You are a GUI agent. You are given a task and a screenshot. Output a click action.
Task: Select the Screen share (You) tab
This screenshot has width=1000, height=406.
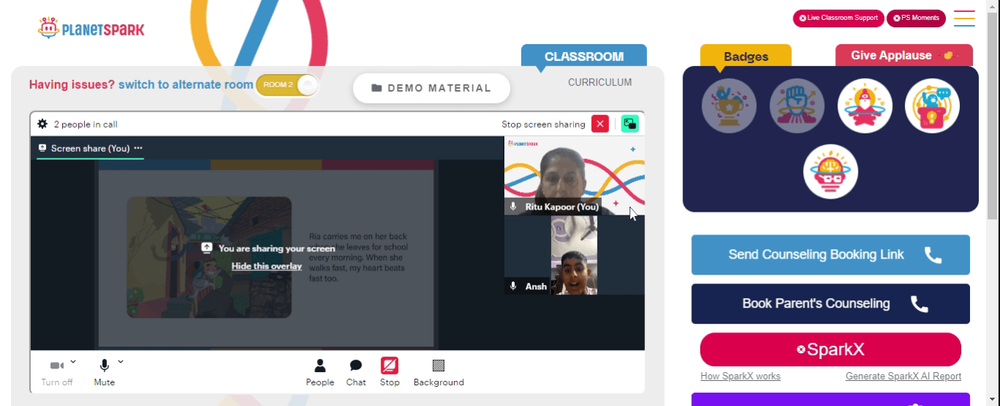point(90,148)
